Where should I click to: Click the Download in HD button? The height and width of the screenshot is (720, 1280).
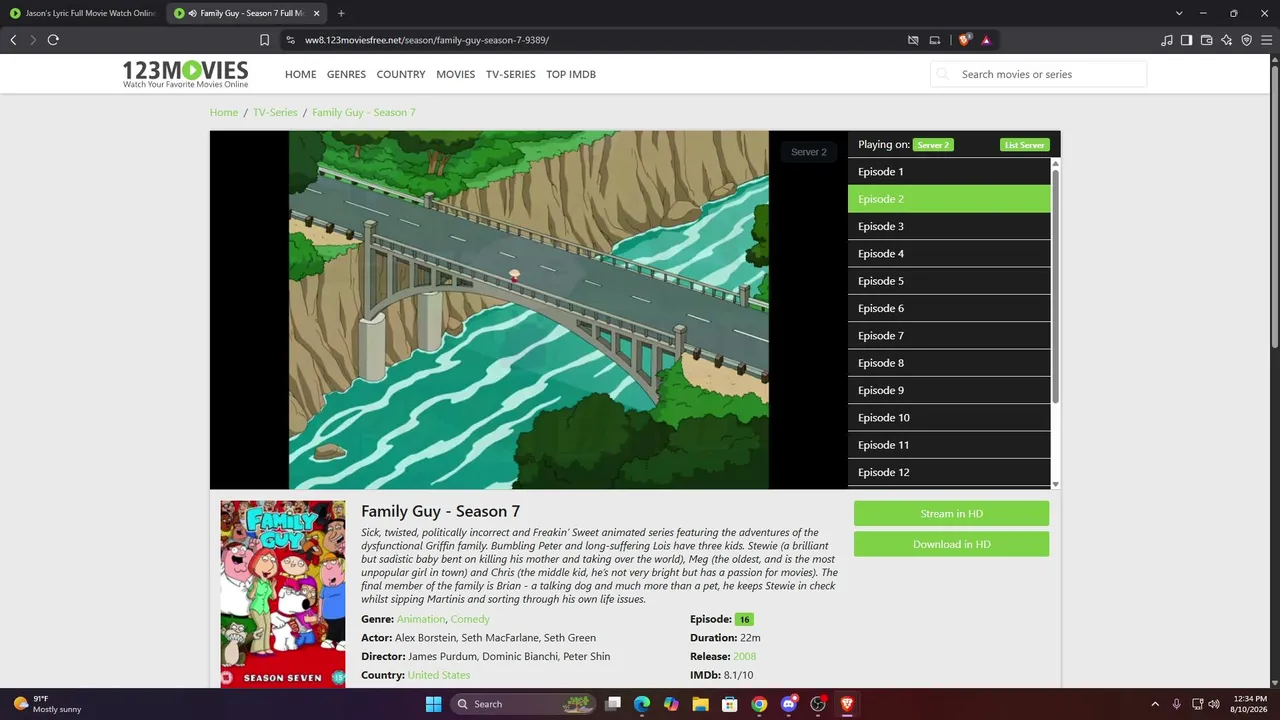(x=951, y=544)
